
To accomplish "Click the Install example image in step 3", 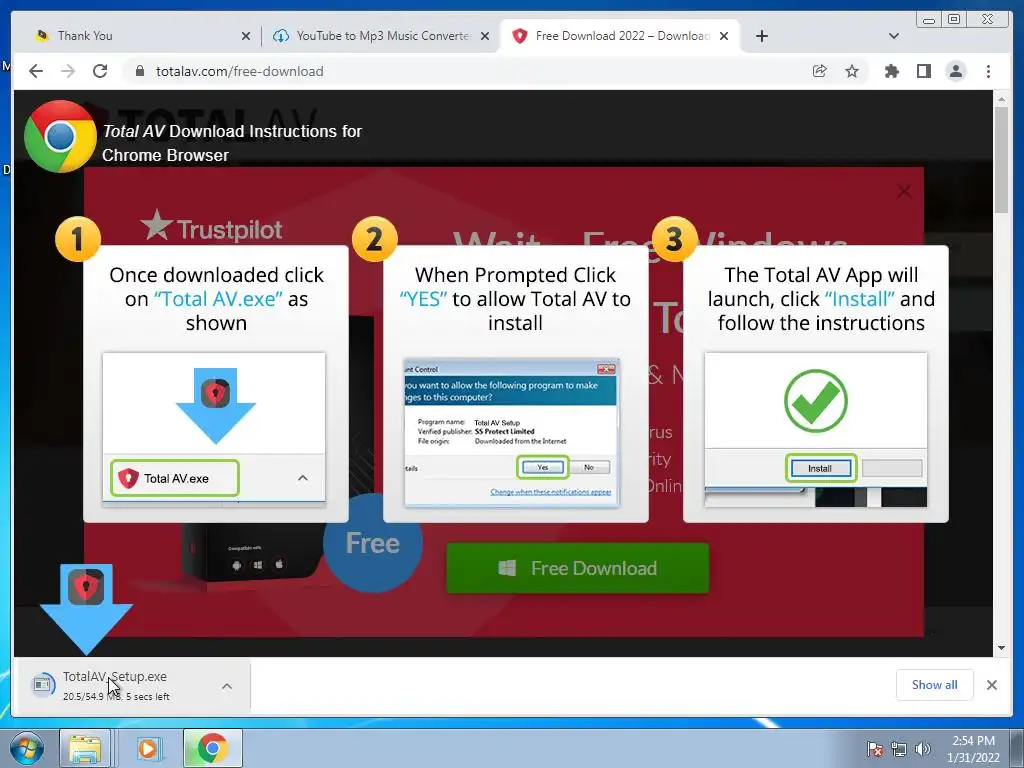I will tap(816, 430).
